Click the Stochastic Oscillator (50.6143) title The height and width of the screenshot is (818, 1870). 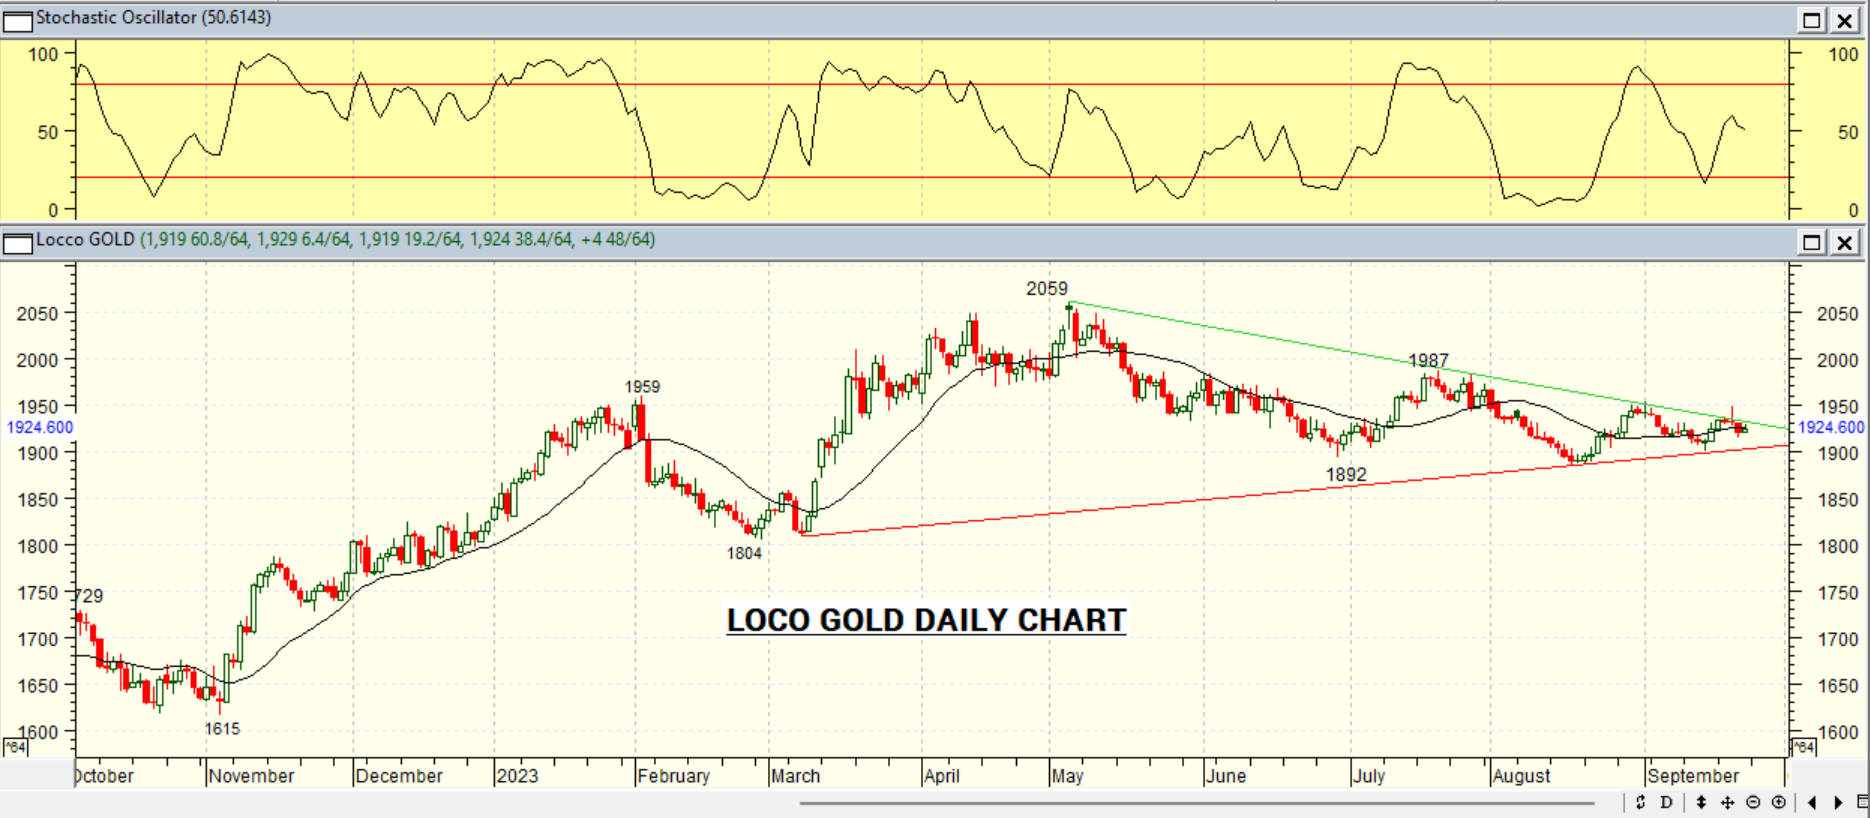pos(153,18)
